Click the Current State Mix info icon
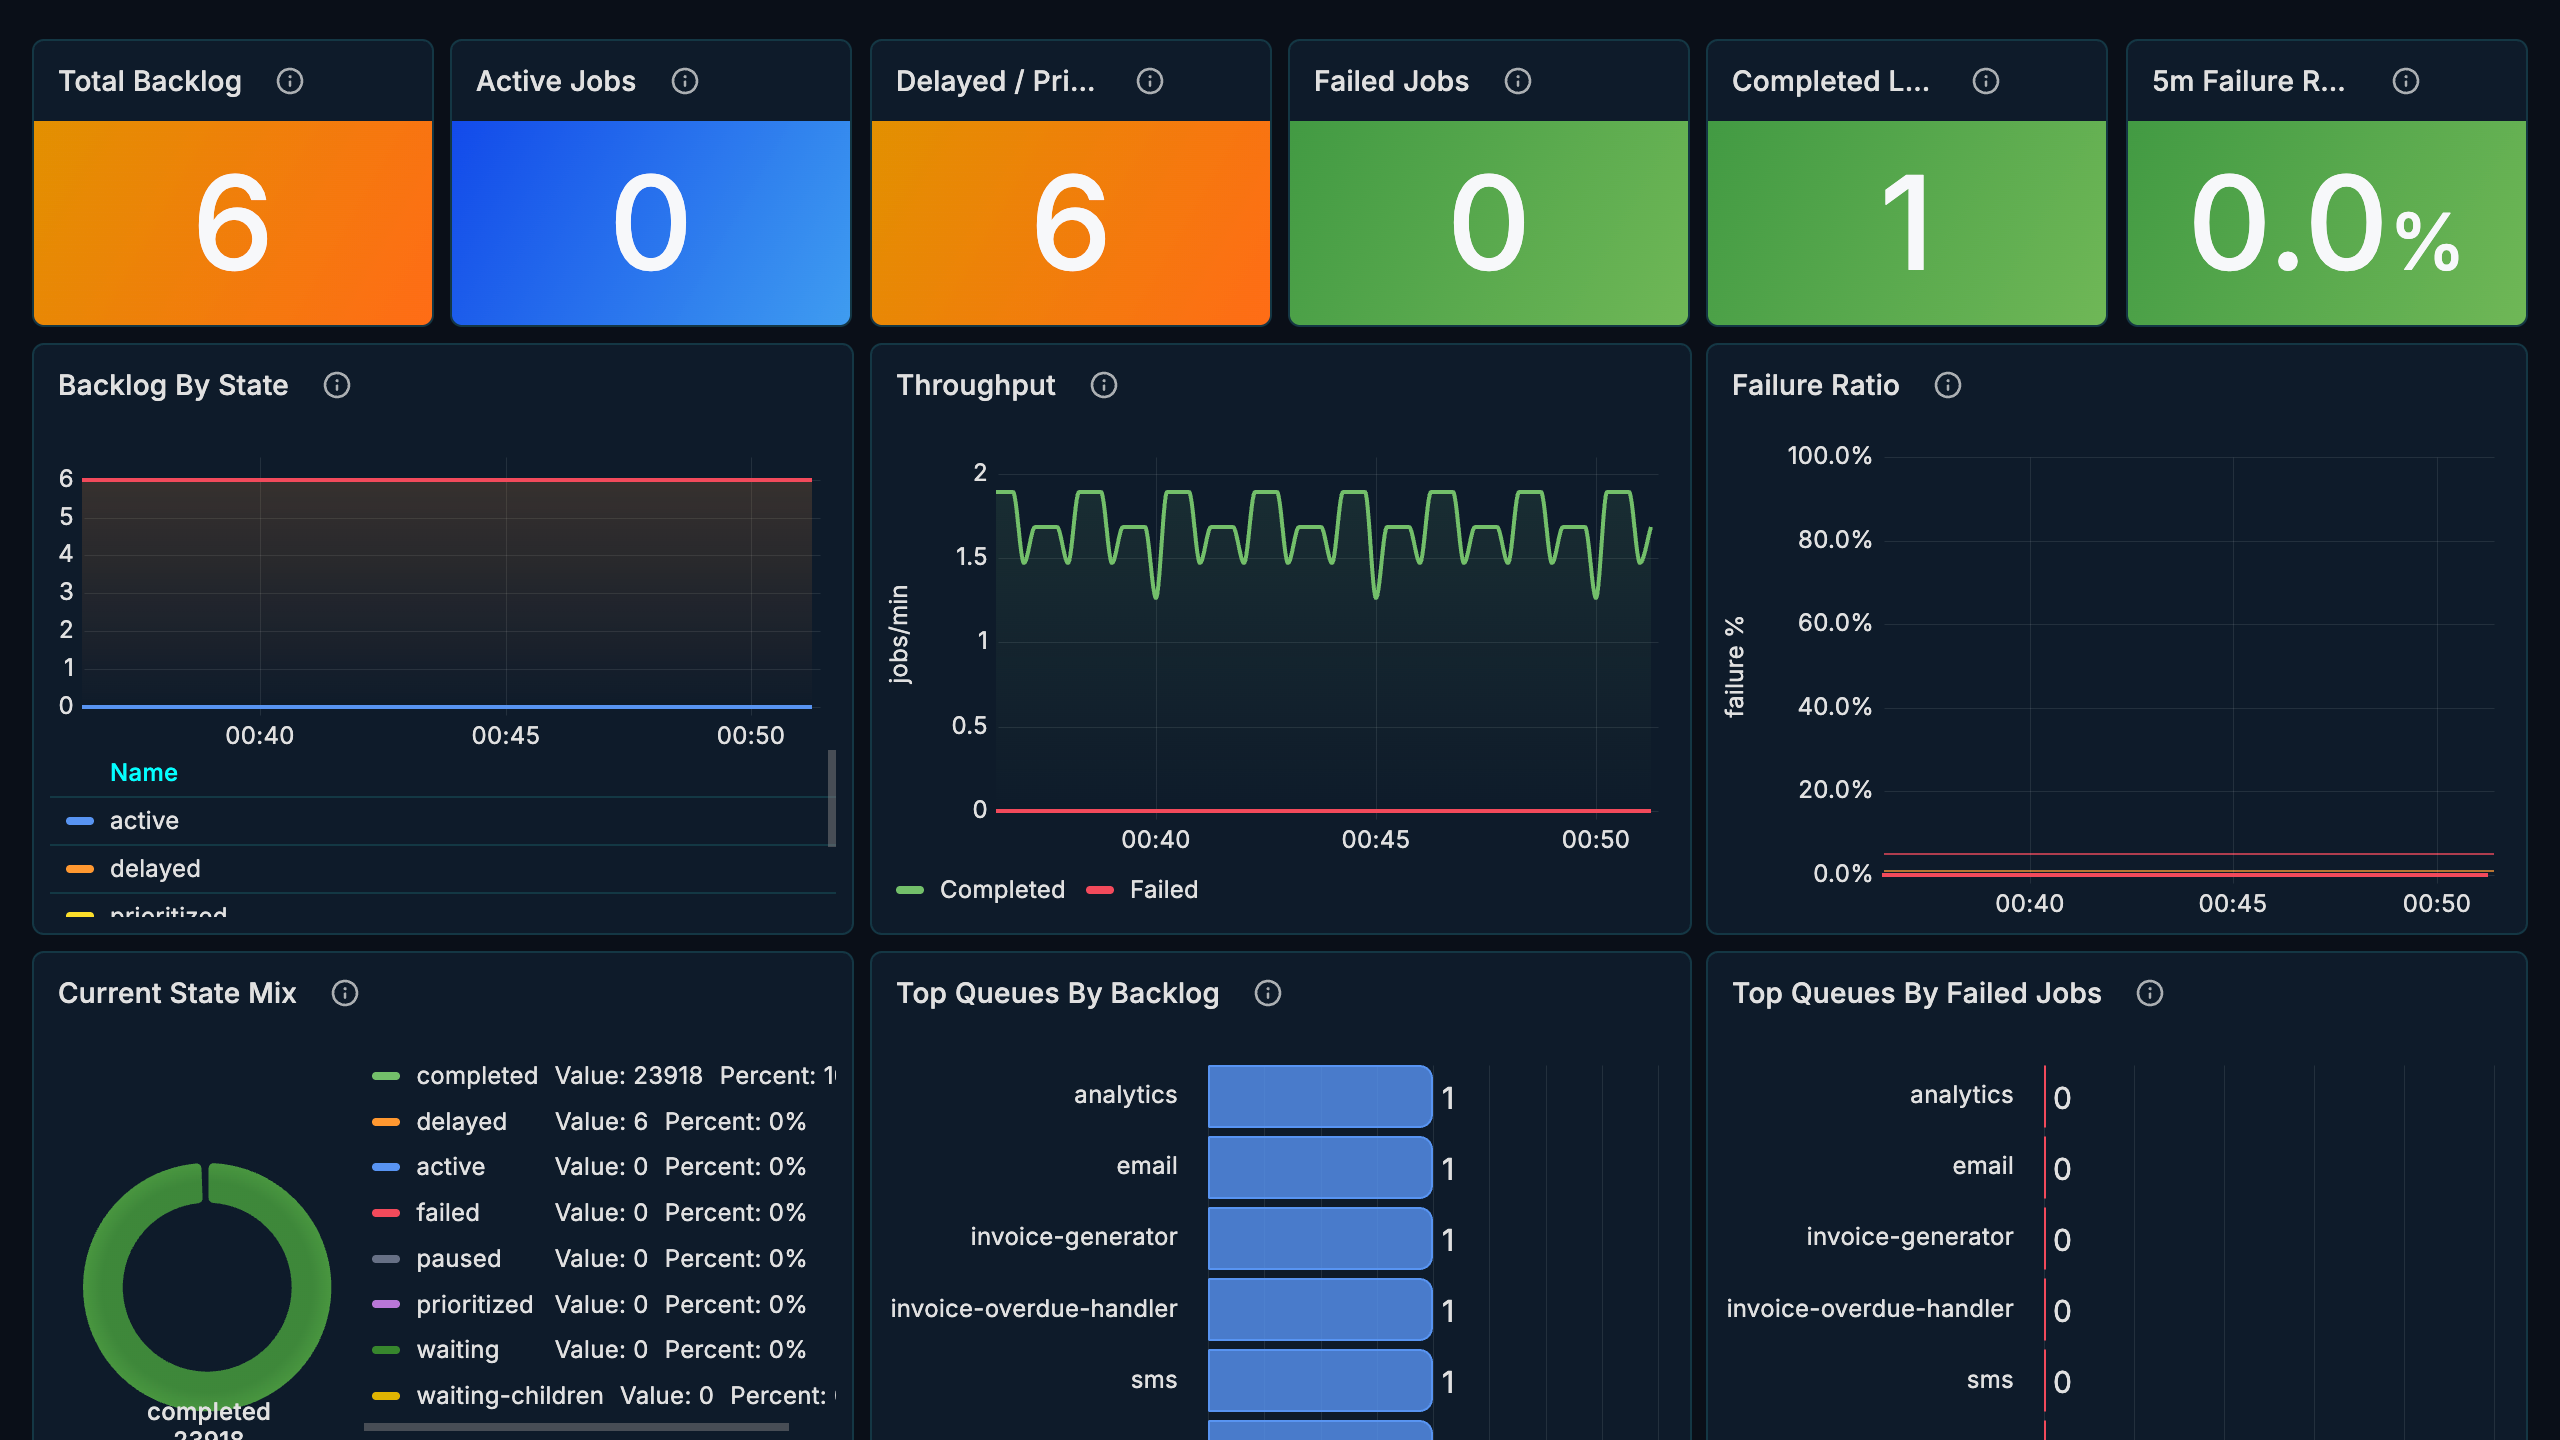This screenshot has width=2560, height=1440. click(x=345, y=993)
